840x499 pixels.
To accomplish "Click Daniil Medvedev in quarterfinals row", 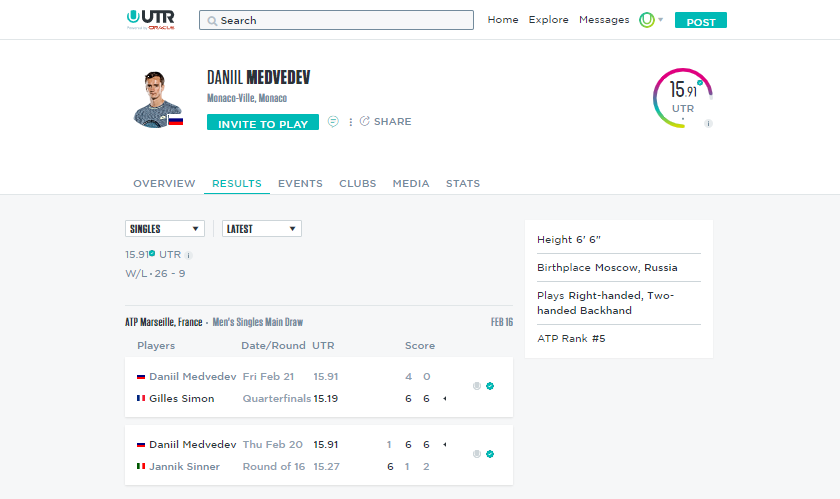I will [x=193, y=377].
